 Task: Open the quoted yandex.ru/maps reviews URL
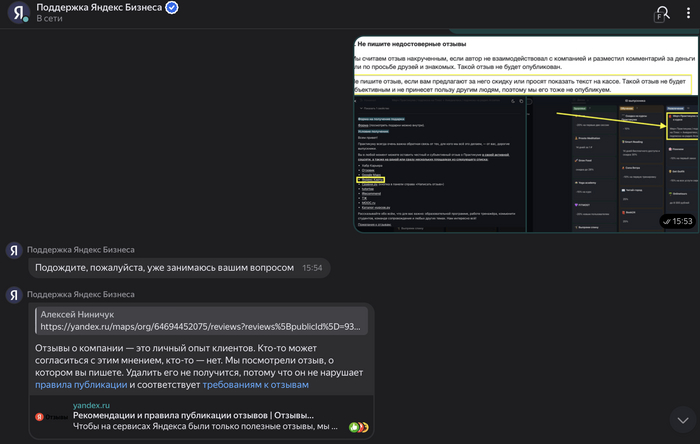pos(200,327)
